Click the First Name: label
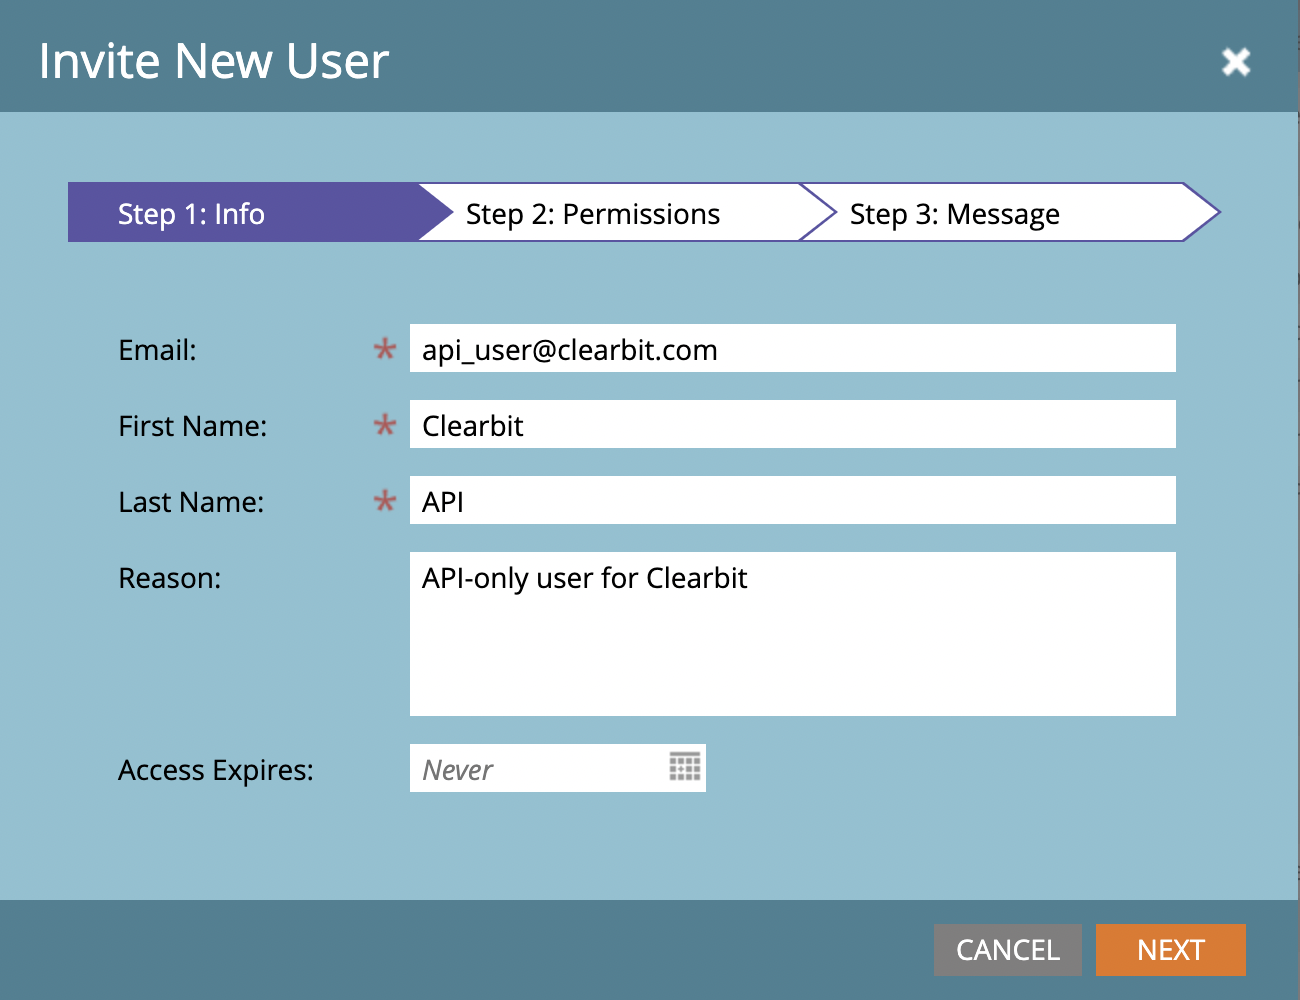1300x1000 pixels. tap(193, 426)
